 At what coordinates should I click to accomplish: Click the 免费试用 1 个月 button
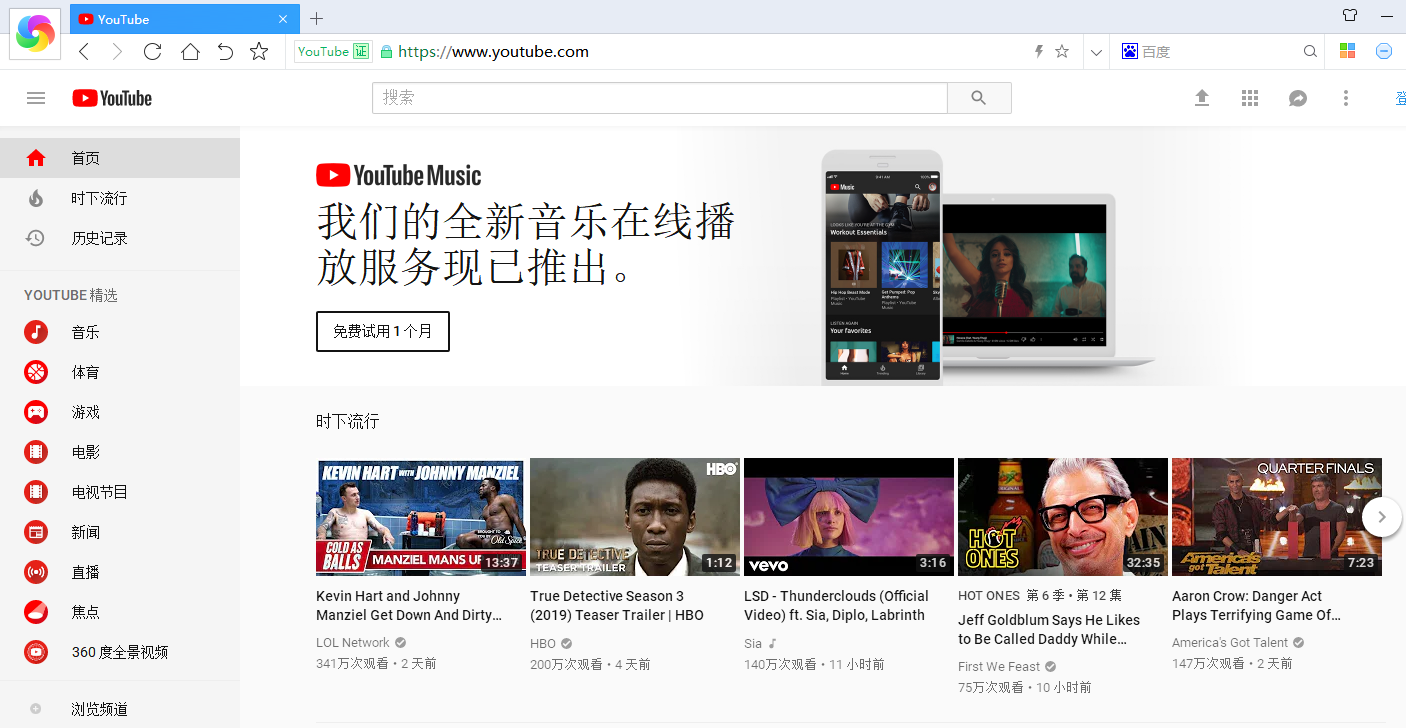click(x=383, y=331)
